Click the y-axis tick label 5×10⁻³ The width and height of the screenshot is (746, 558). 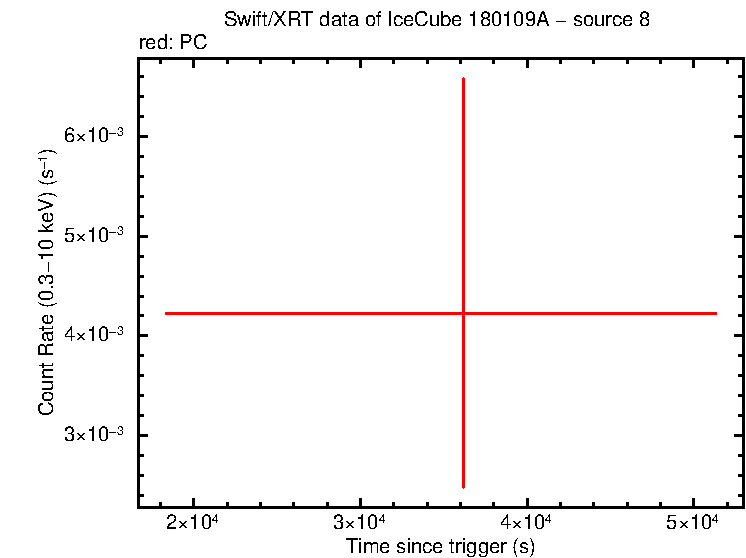94,235
